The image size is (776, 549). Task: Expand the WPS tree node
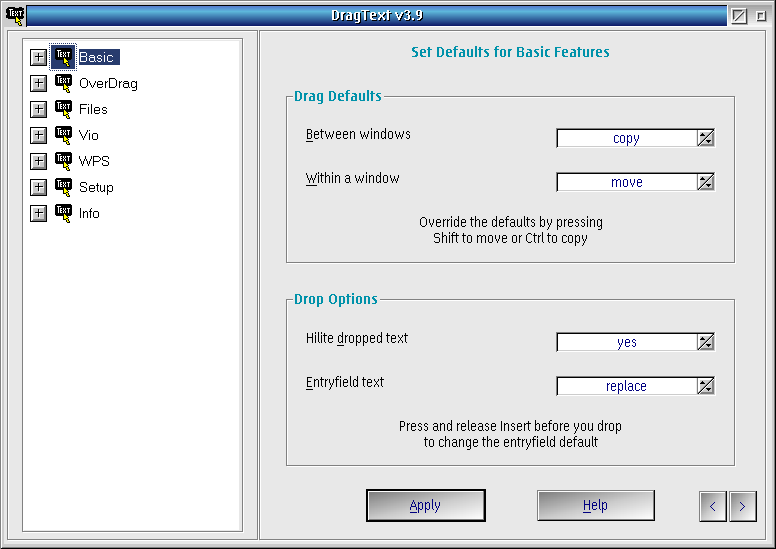[39, 161]
